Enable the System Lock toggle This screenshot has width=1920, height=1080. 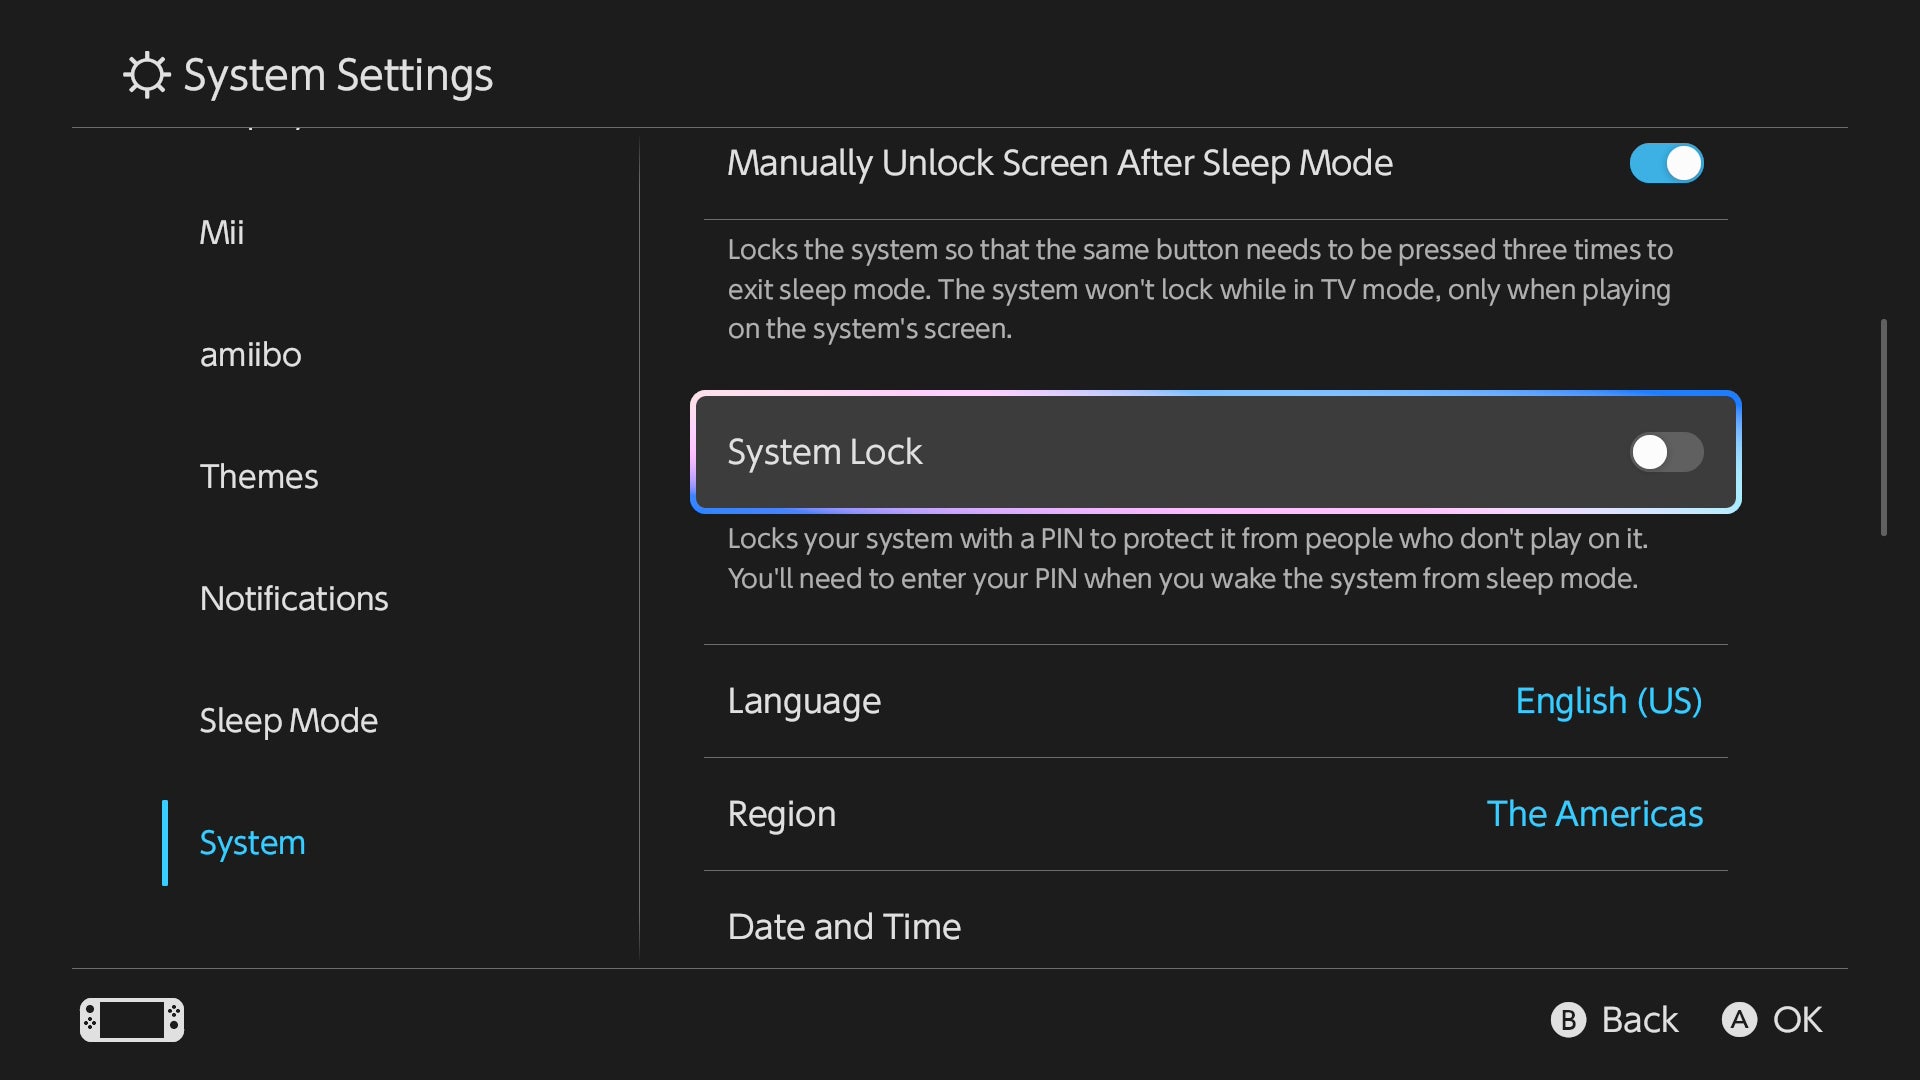click(1666, 452)
